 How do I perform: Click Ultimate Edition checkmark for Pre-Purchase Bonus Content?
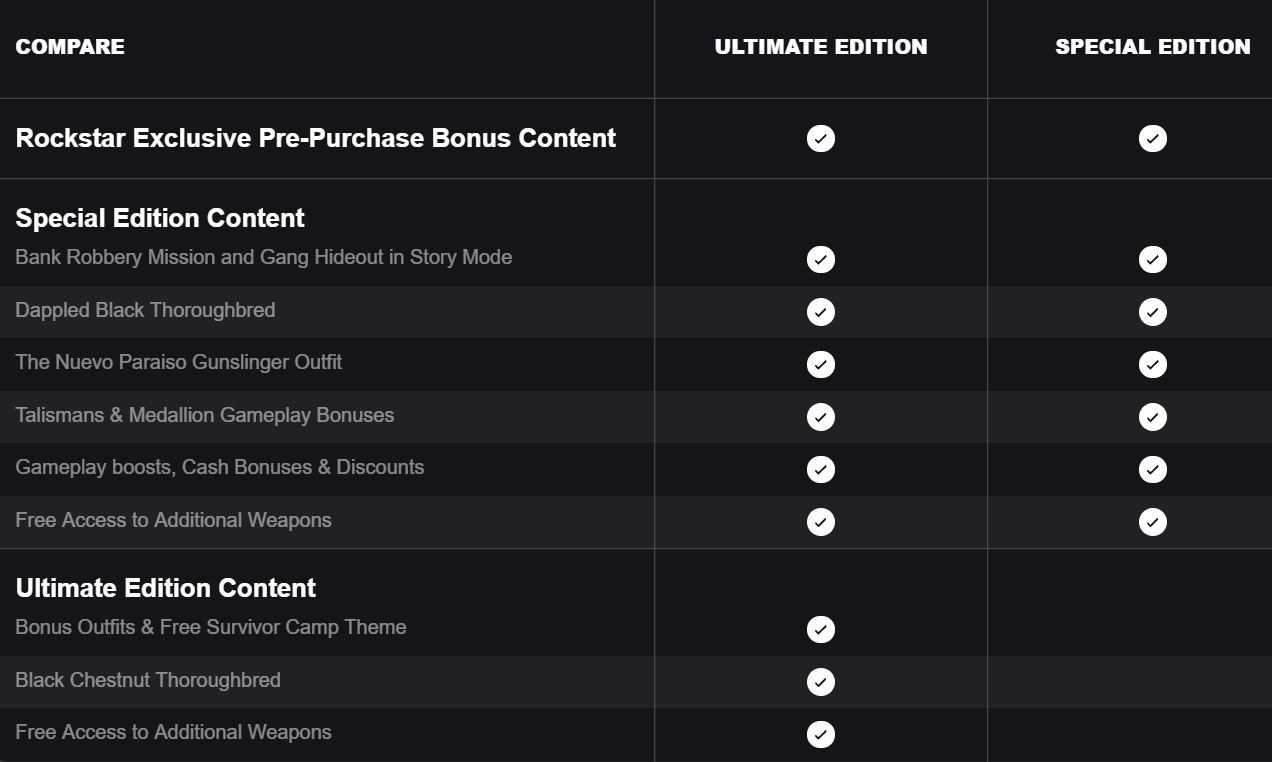click(x=820, y=139)
